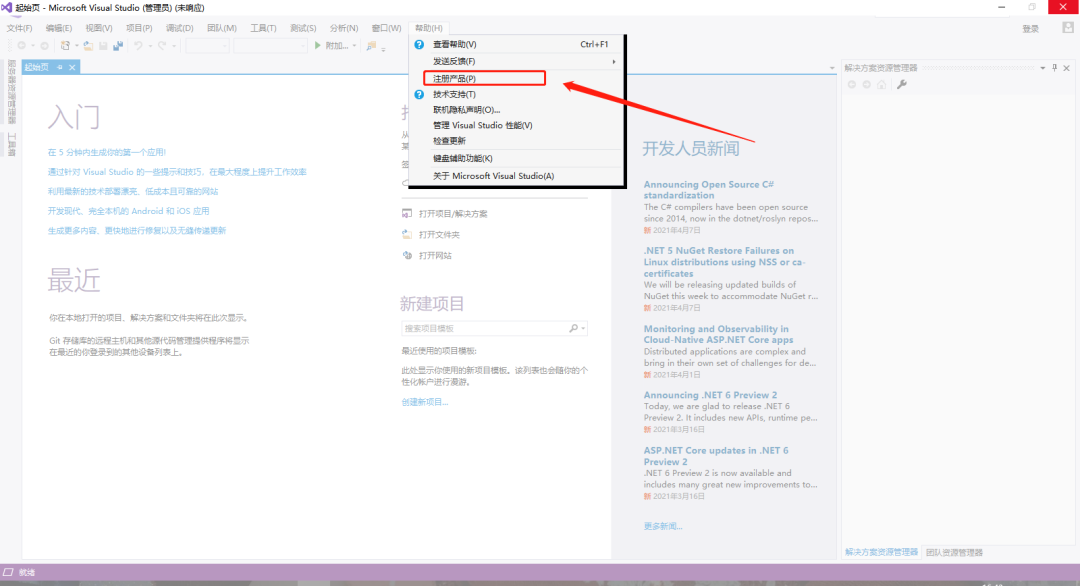
Task: Click the Find in Files toolbar icon
Action: 371,45
